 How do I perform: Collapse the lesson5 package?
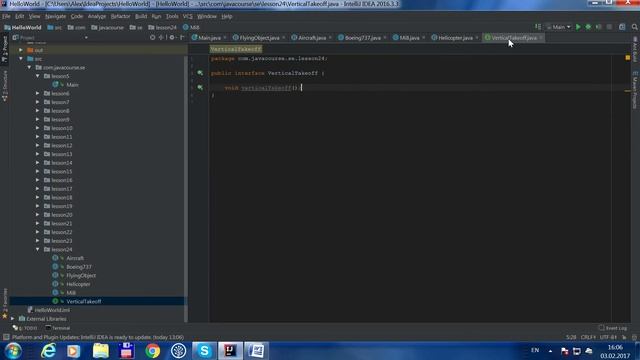(38, 76)
